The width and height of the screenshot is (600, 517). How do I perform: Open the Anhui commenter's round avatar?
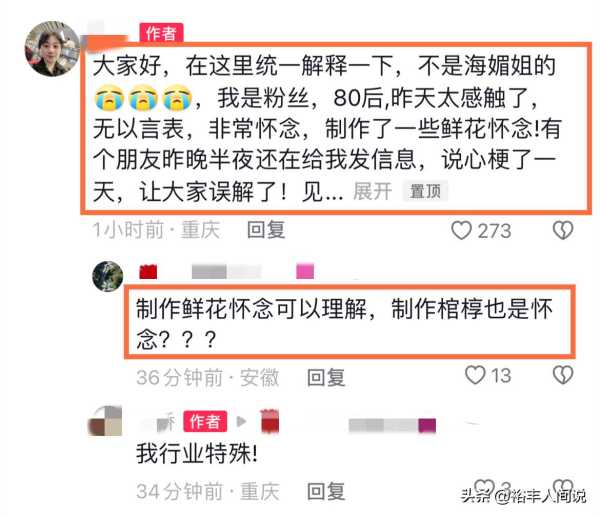108,276
